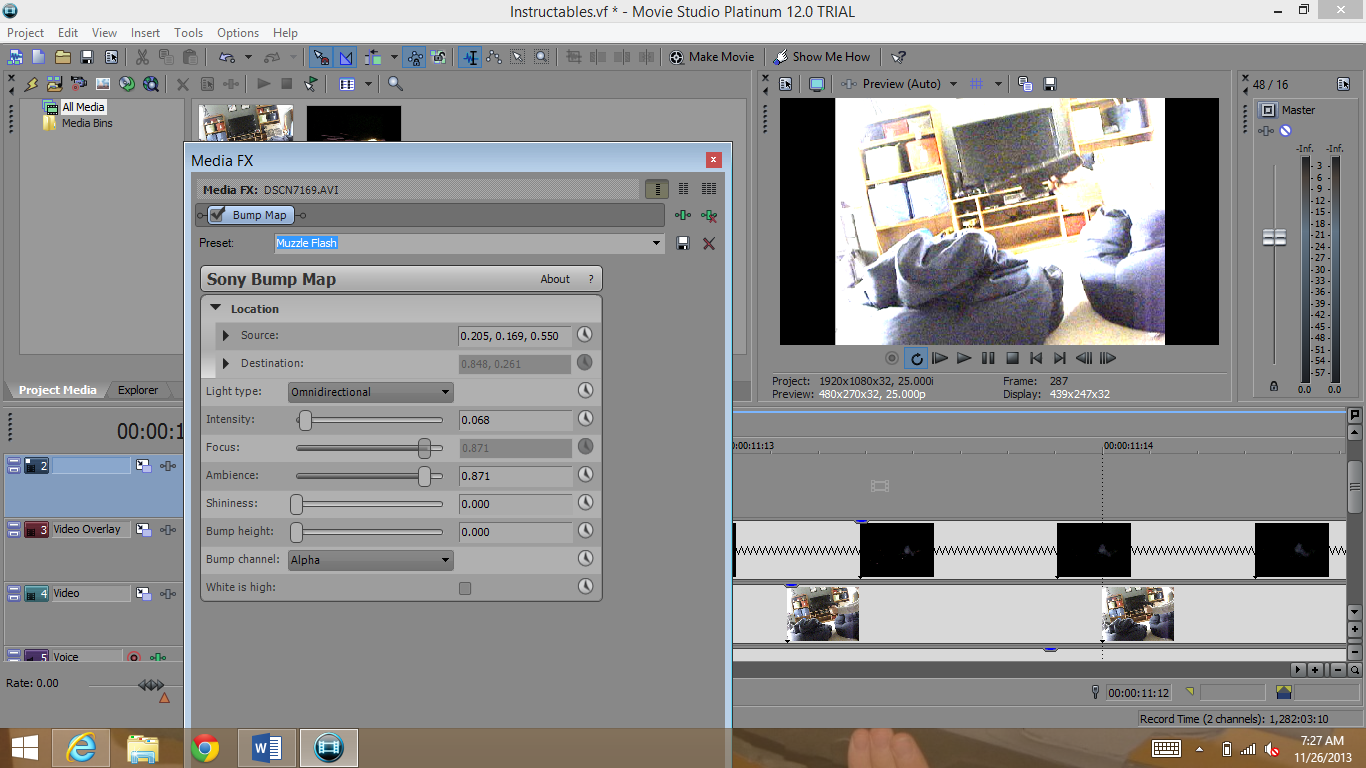Viewport: 1366px width, 768px height.
Task: Click Play From Start in preview transport
Action: 940,358
